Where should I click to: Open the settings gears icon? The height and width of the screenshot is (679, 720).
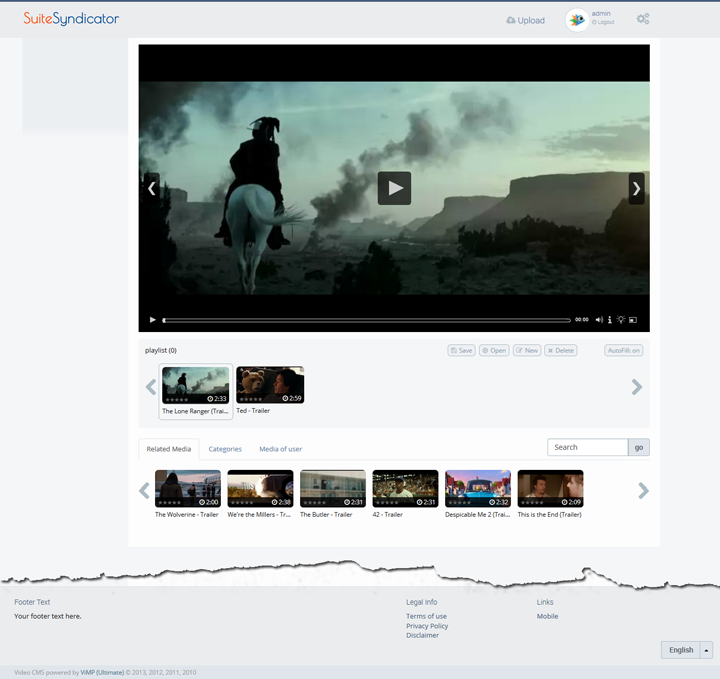coord(643,19)
